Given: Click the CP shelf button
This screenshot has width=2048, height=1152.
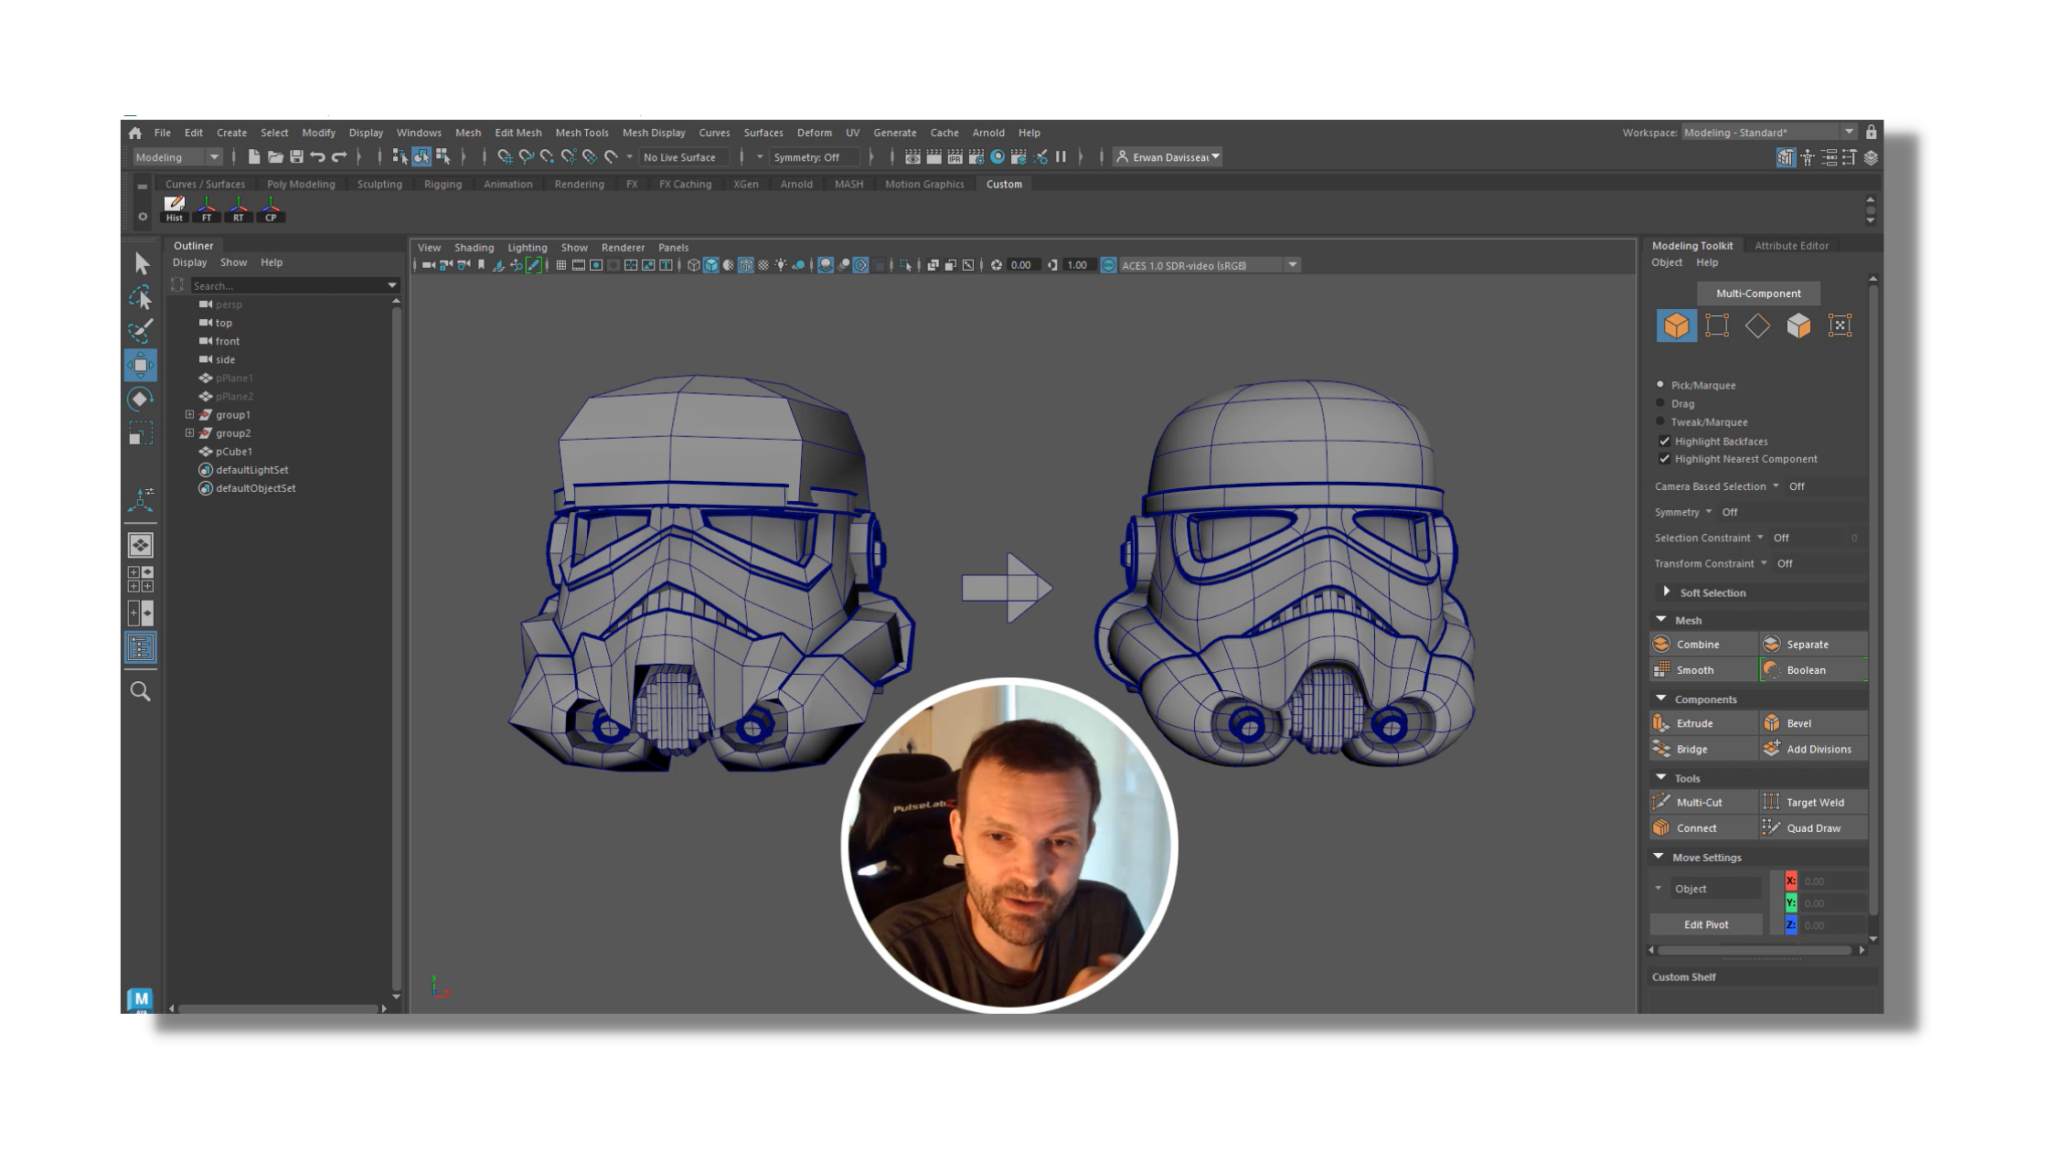Looking at the screenshot, I should click(270, 208).
